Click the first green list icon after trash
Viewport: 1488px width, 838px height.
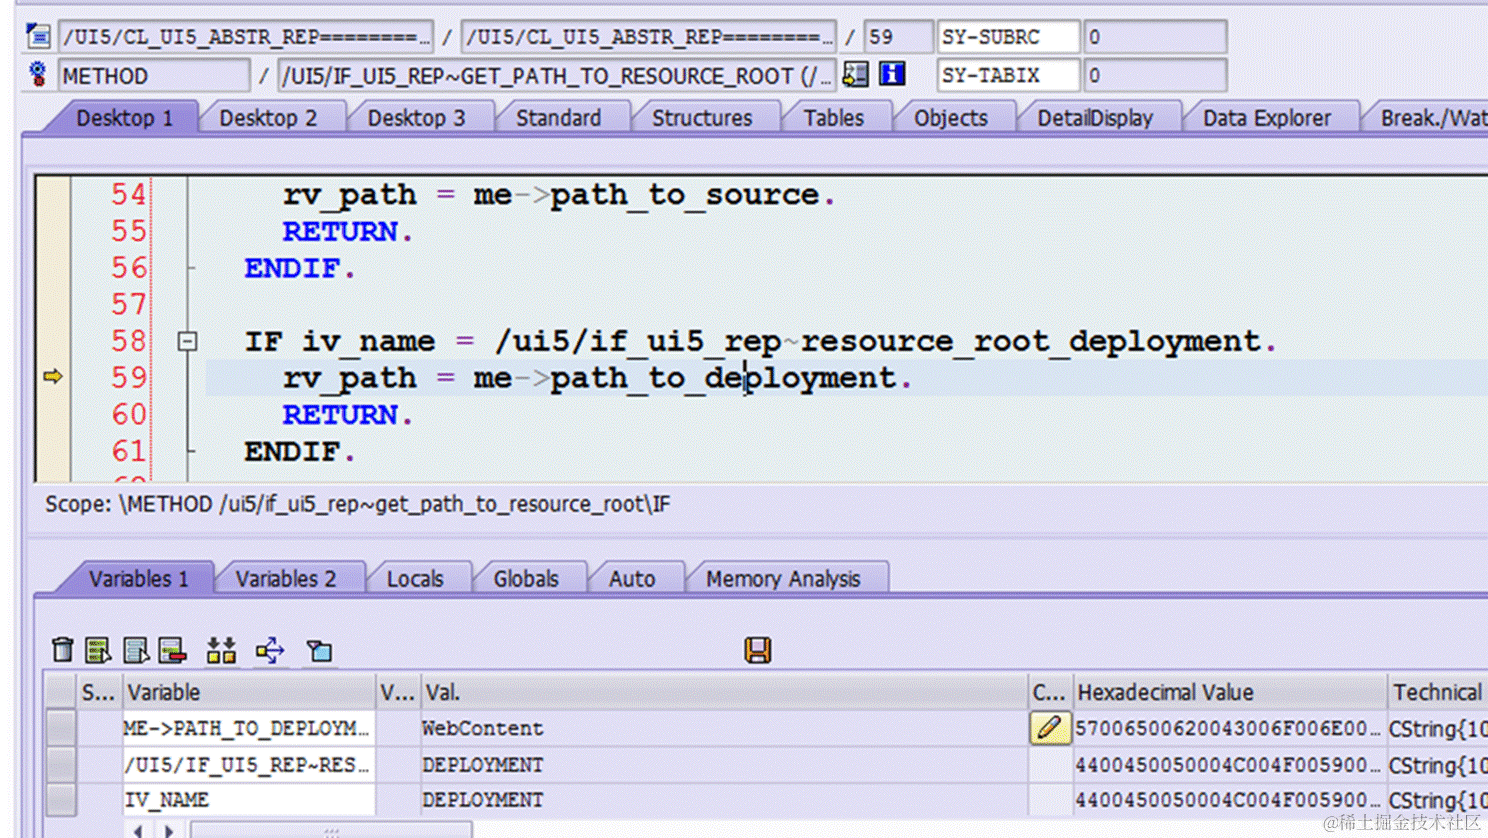click(x=98, y=650)
